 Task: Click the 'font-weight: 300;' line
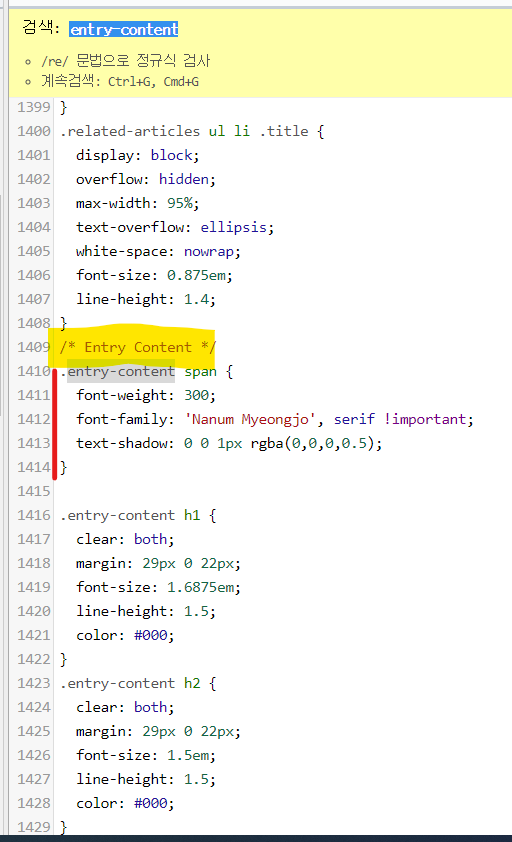[146, 395]
